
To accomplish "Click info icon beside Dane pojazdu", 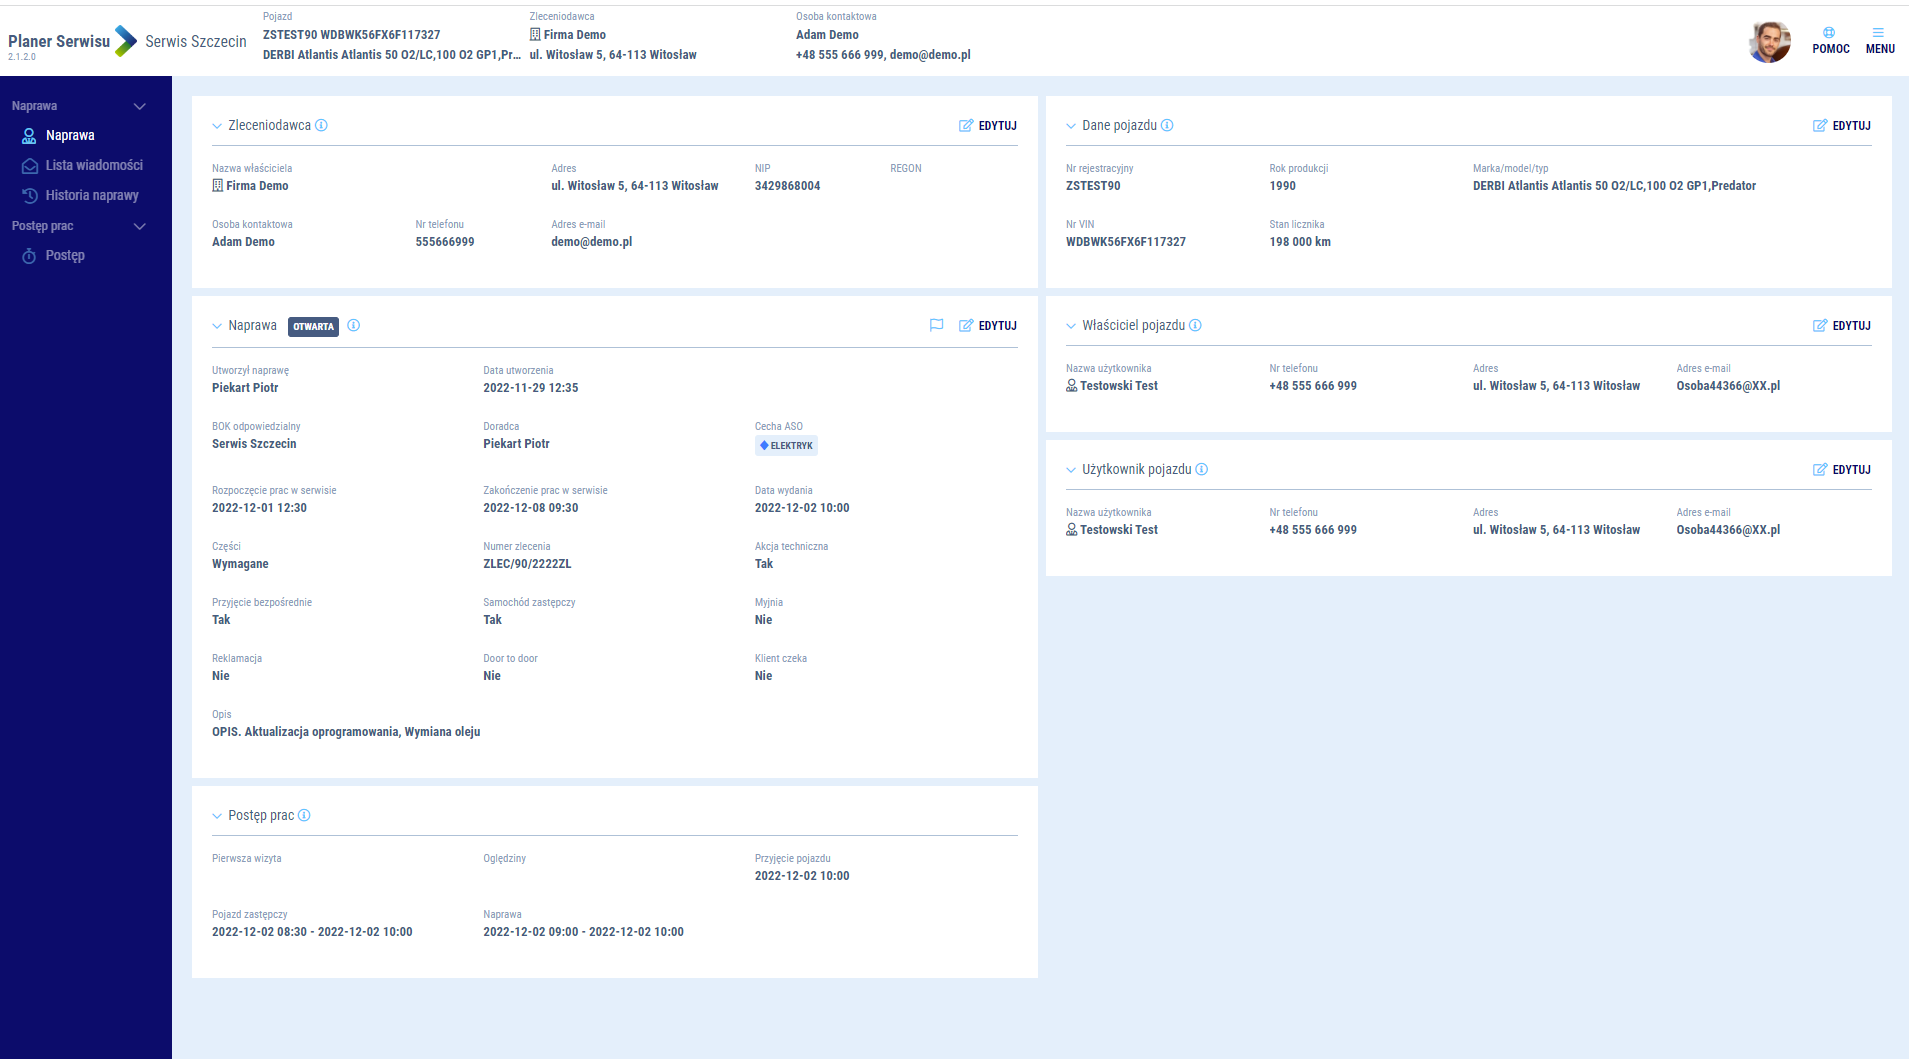I will tap(1167, 125).
